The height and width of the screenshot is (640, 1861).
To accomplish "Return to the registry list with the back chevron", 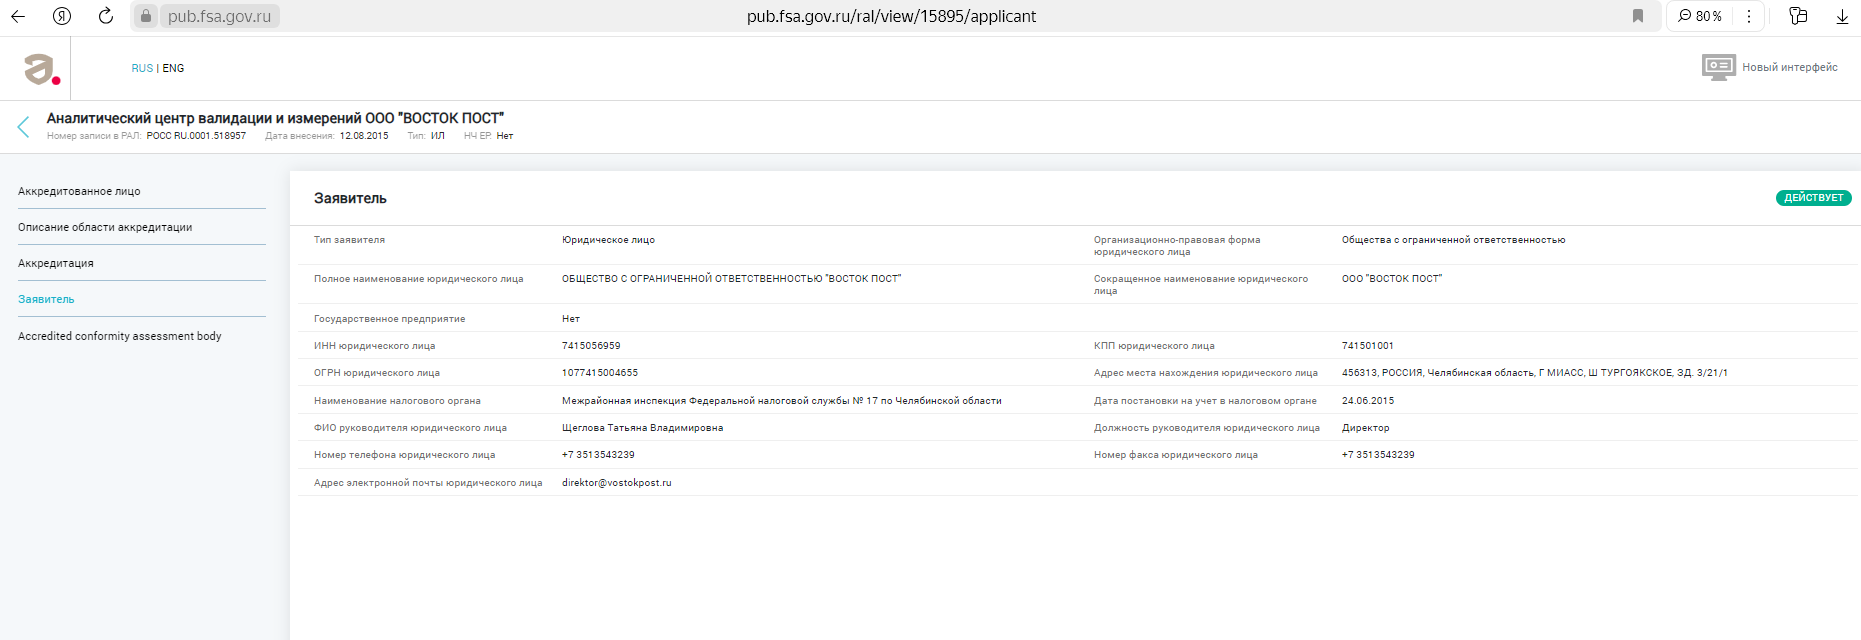I will tap(24, 127).
